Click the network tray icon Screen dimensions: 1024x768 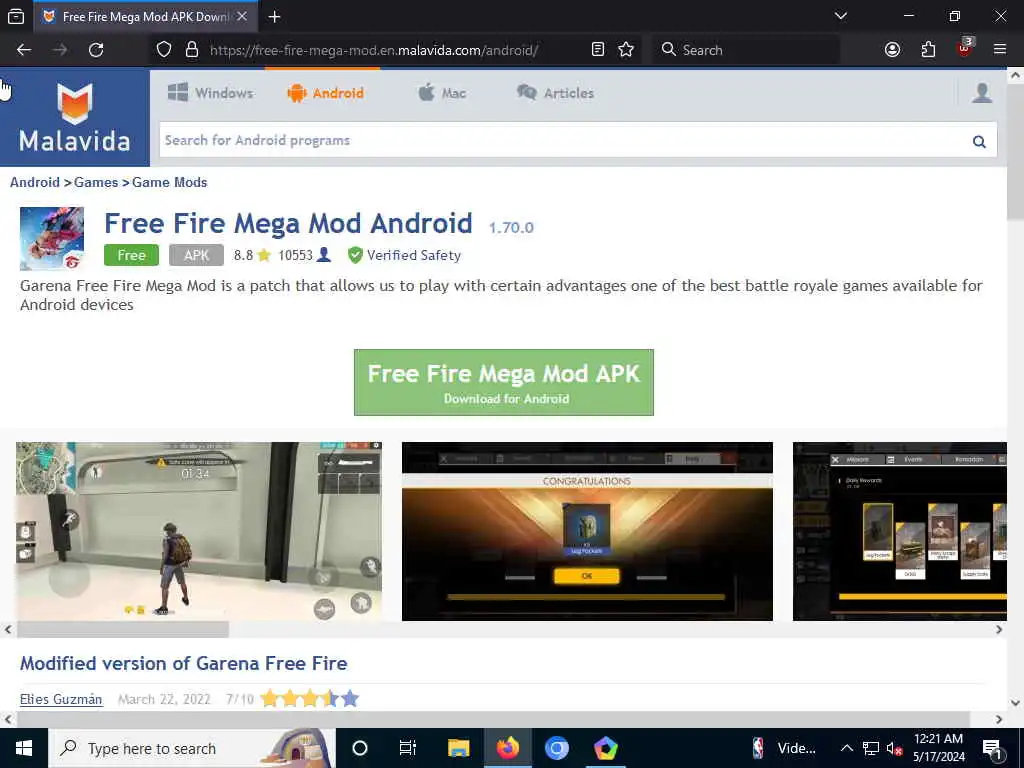point(871,748)
